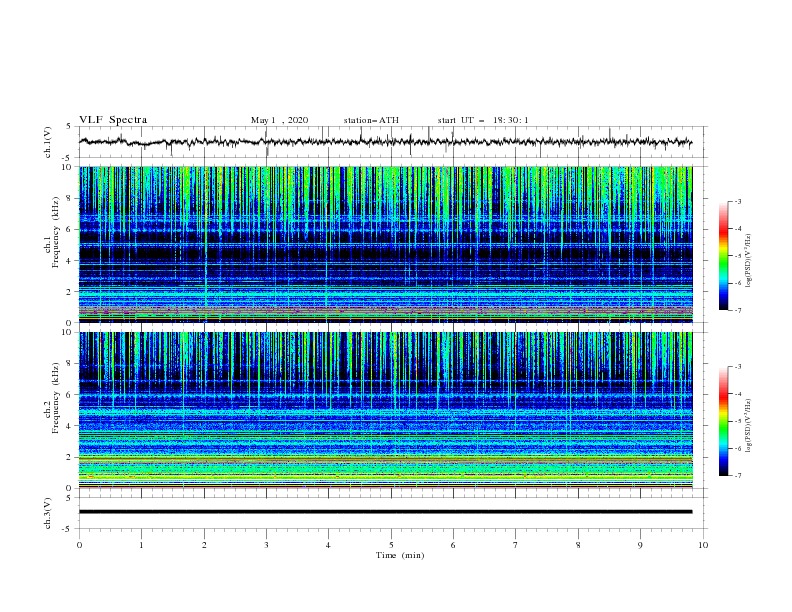
Task: Click time-axis tick label "5"
Action: [391, 545]
